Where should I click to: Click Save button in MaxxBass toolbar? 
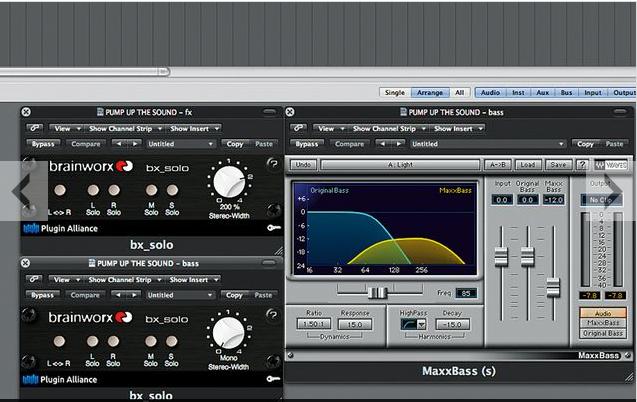click(558, 164)
